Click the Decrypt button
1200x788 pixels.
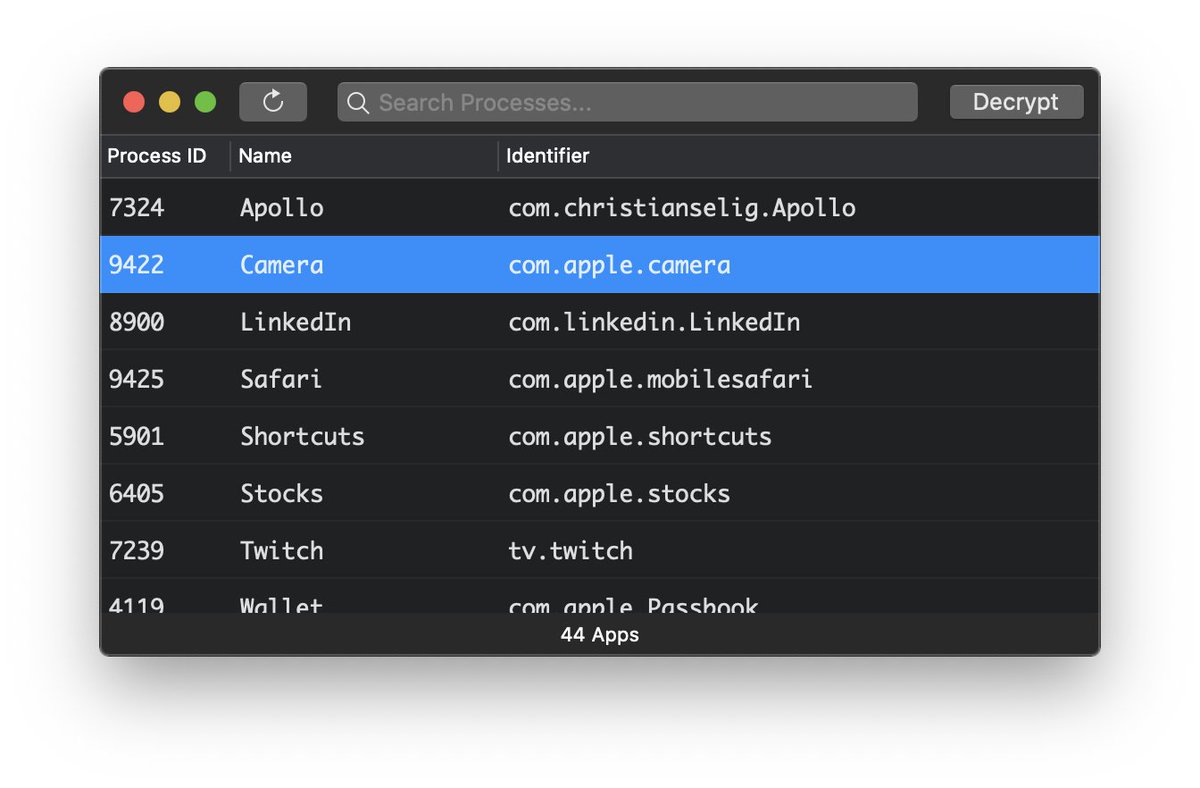pos(1016,102)
